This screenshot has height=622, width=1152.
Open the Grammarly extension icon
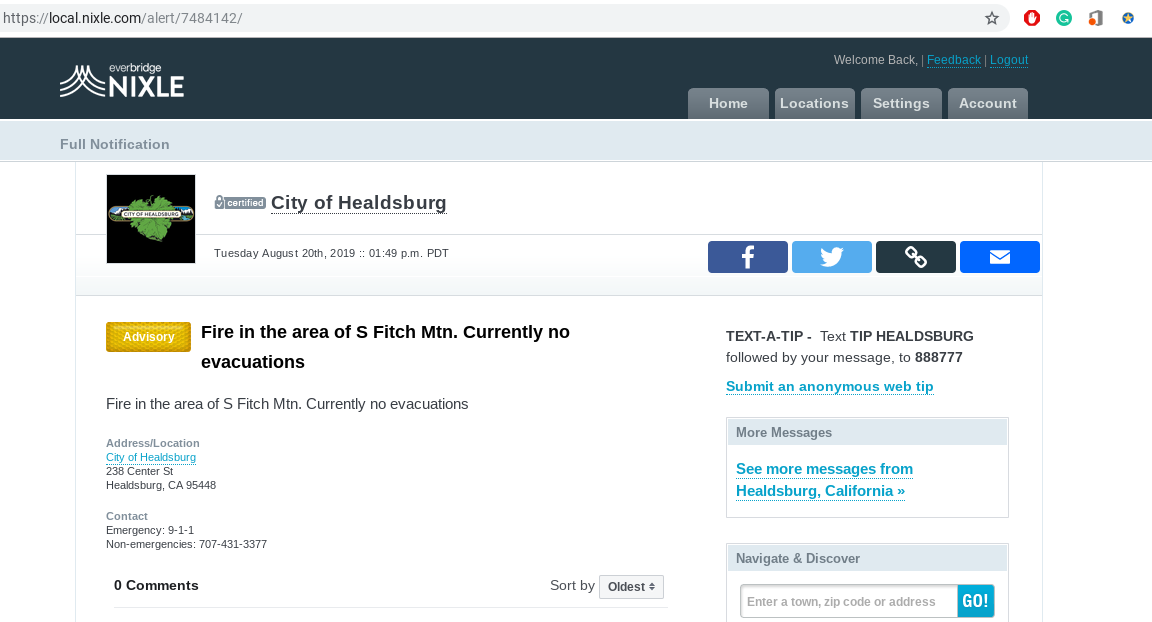click(x=1064, y=18)
